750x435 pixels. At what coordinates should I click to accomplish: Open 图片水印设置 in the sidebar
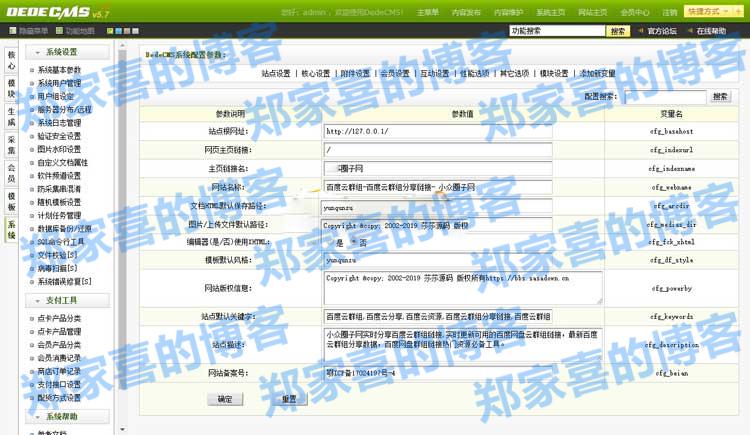pos(59,149)
